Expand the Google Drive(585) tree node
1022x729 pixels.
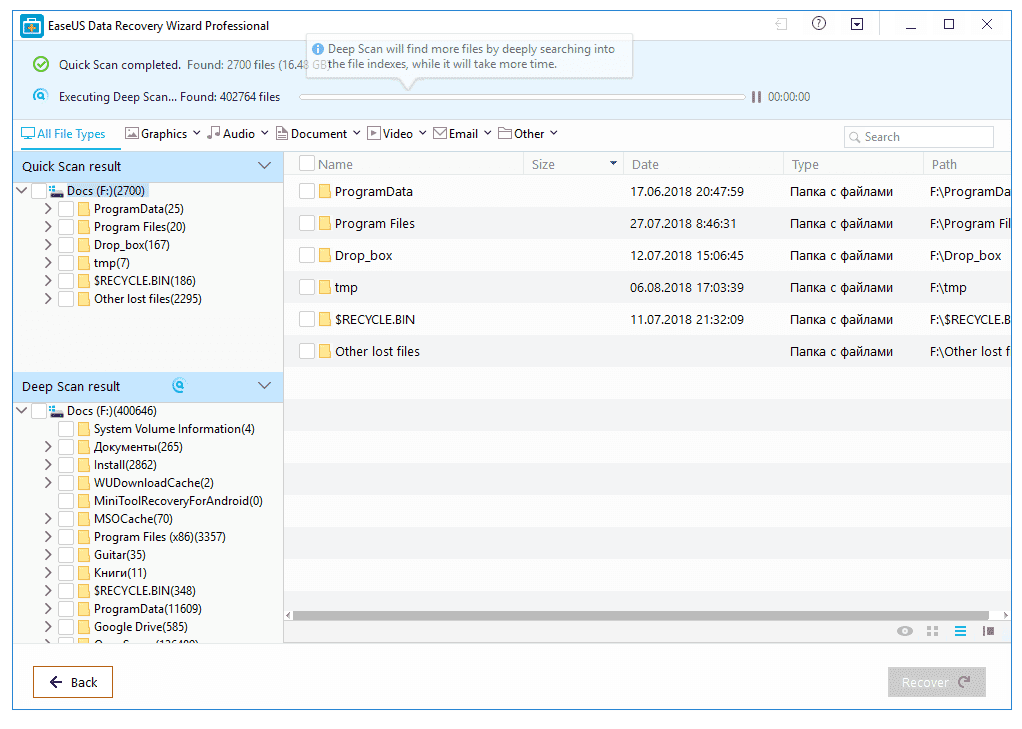coord(48,627)
